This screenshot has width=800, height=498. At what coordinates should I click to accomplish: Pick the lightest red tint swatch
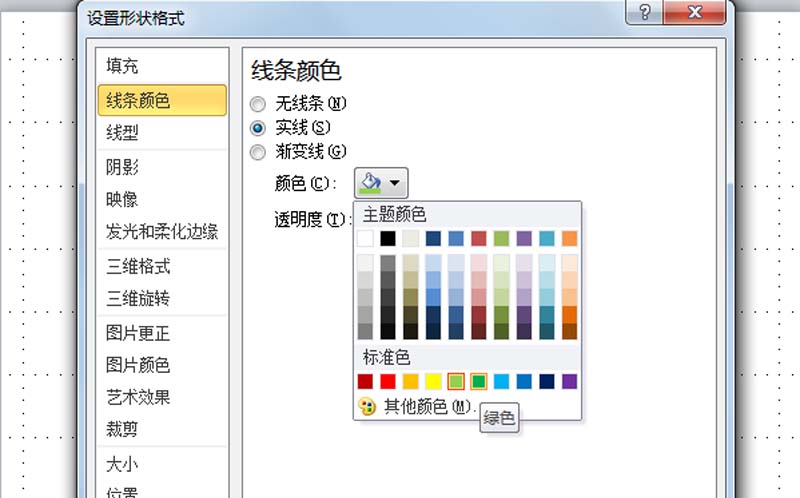tap(479, 263)
